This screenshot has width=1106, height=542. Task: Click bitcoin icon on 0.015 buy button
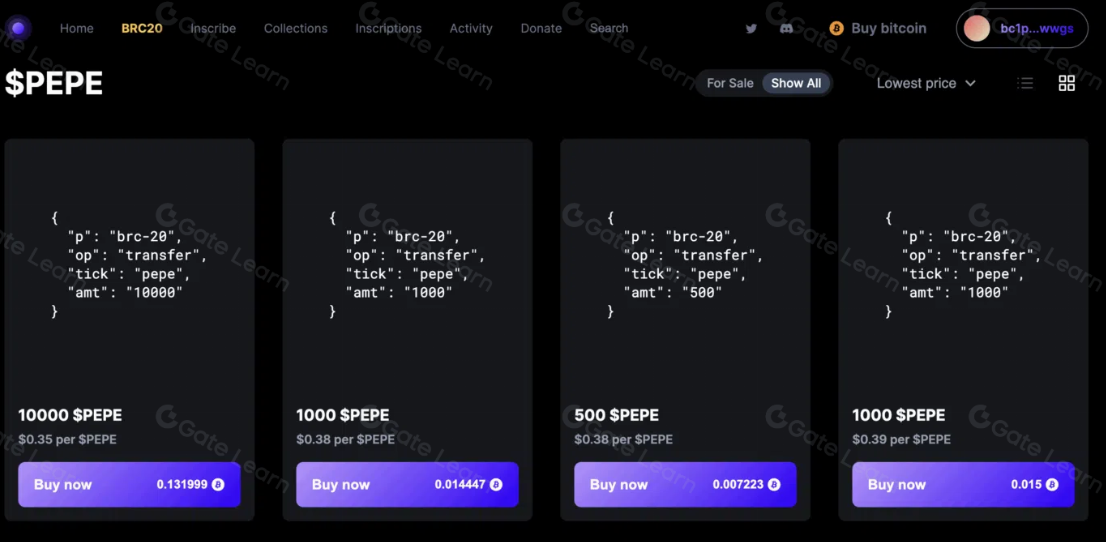(1051, 484)
